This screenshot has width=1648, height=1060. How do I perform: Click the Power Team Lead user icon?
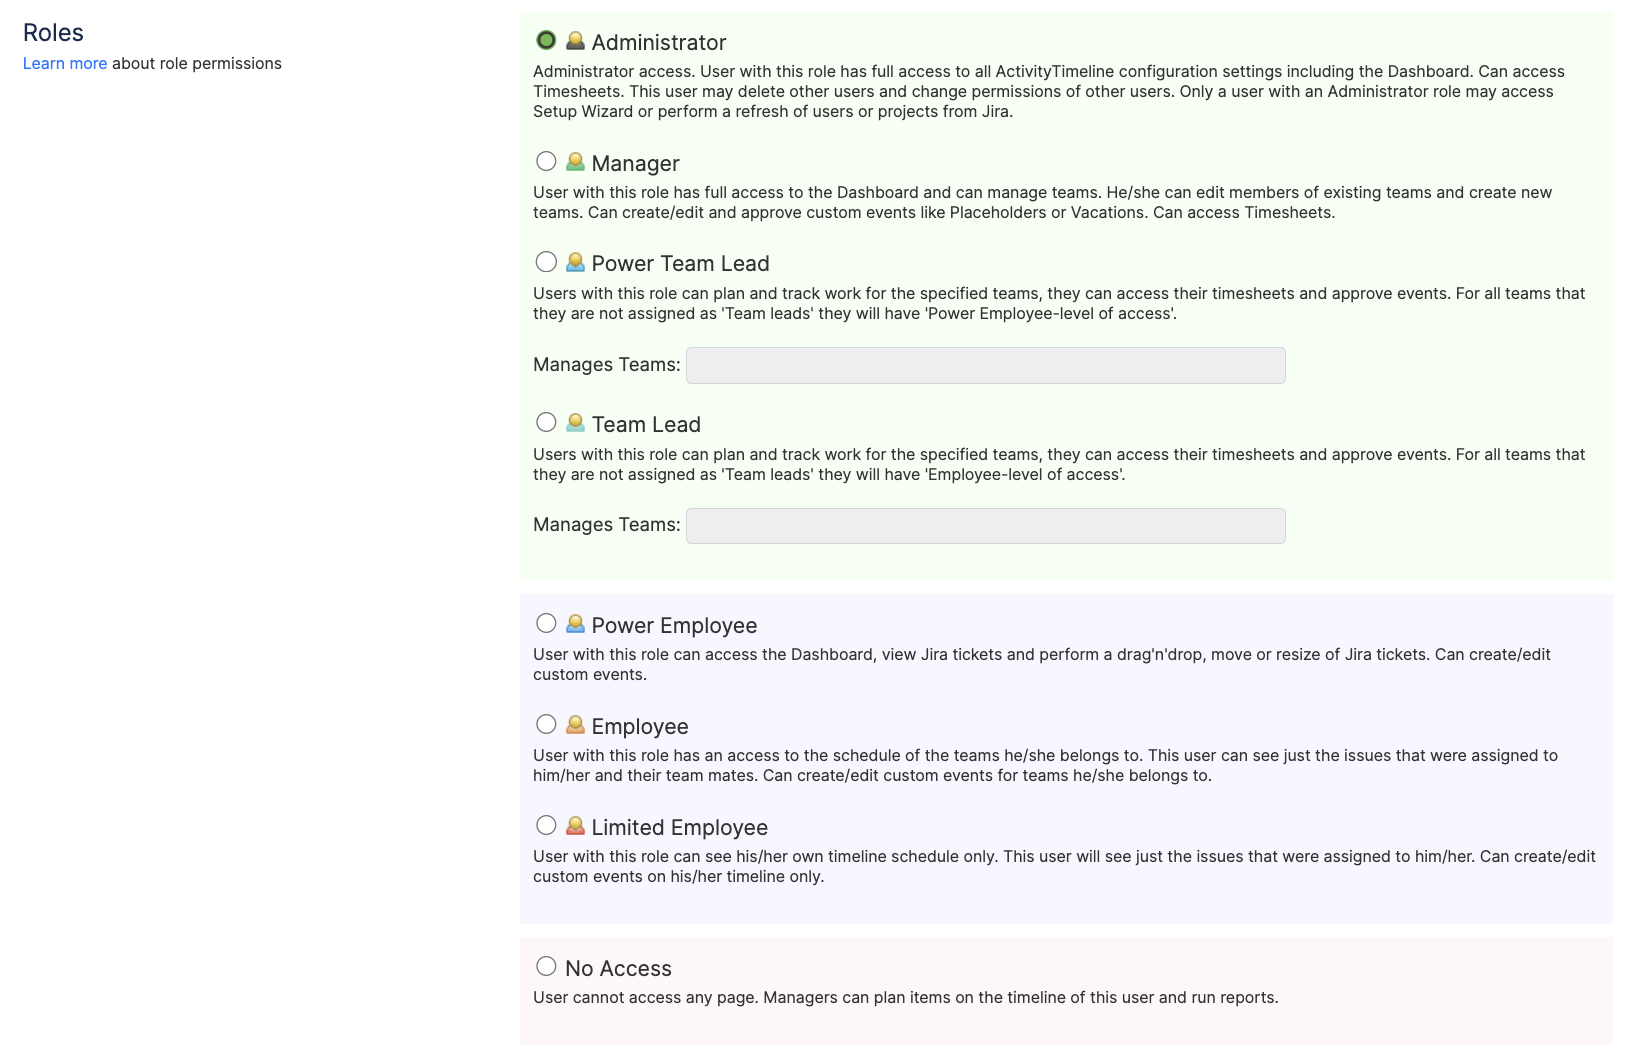coord(575,262)
